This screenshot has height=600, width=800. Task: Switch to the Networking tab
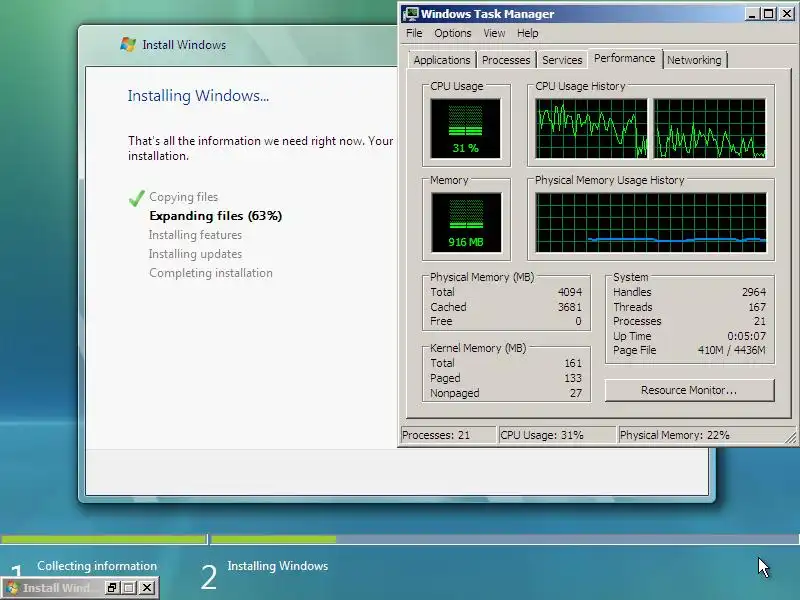pos(694,60)
